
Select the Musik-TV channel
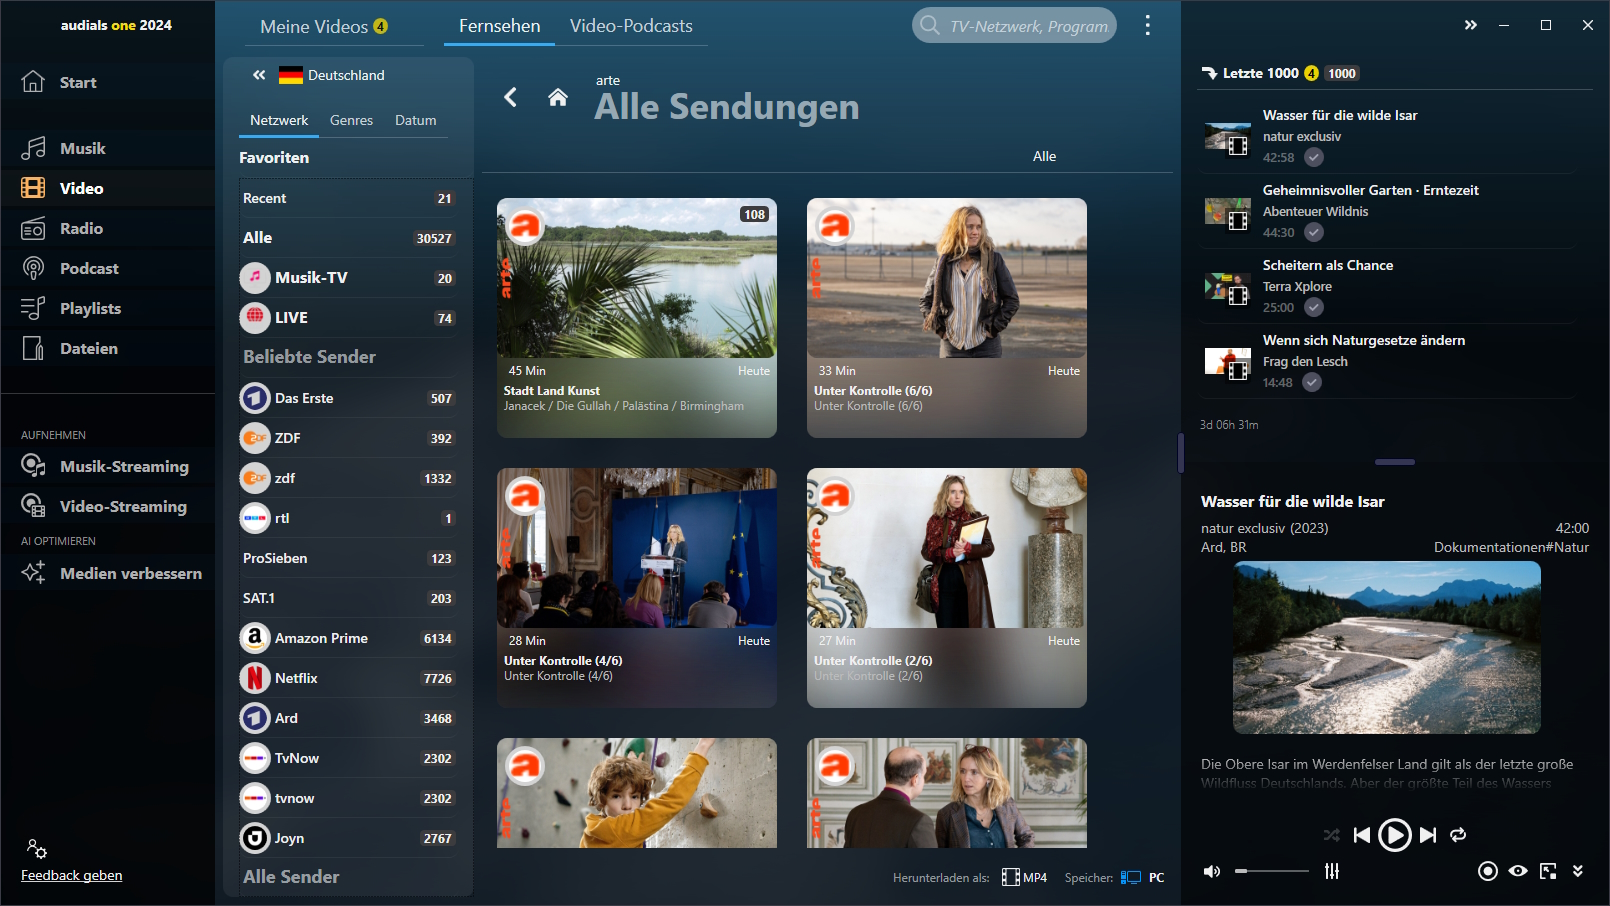point(347,278)
